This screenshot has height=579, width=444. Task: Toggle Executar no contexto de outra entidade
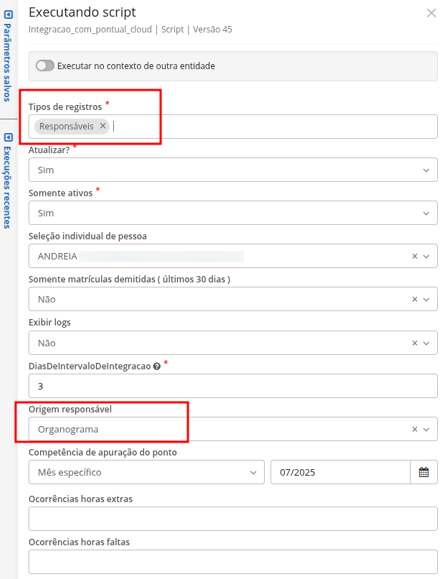tap(45, 66)
